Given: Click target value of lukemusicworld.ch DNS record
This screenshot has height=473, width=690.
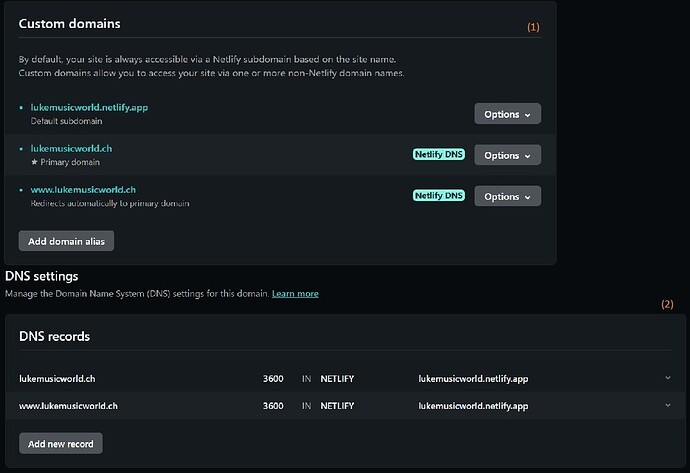Looking at the screenshot, I should (473, 379).
